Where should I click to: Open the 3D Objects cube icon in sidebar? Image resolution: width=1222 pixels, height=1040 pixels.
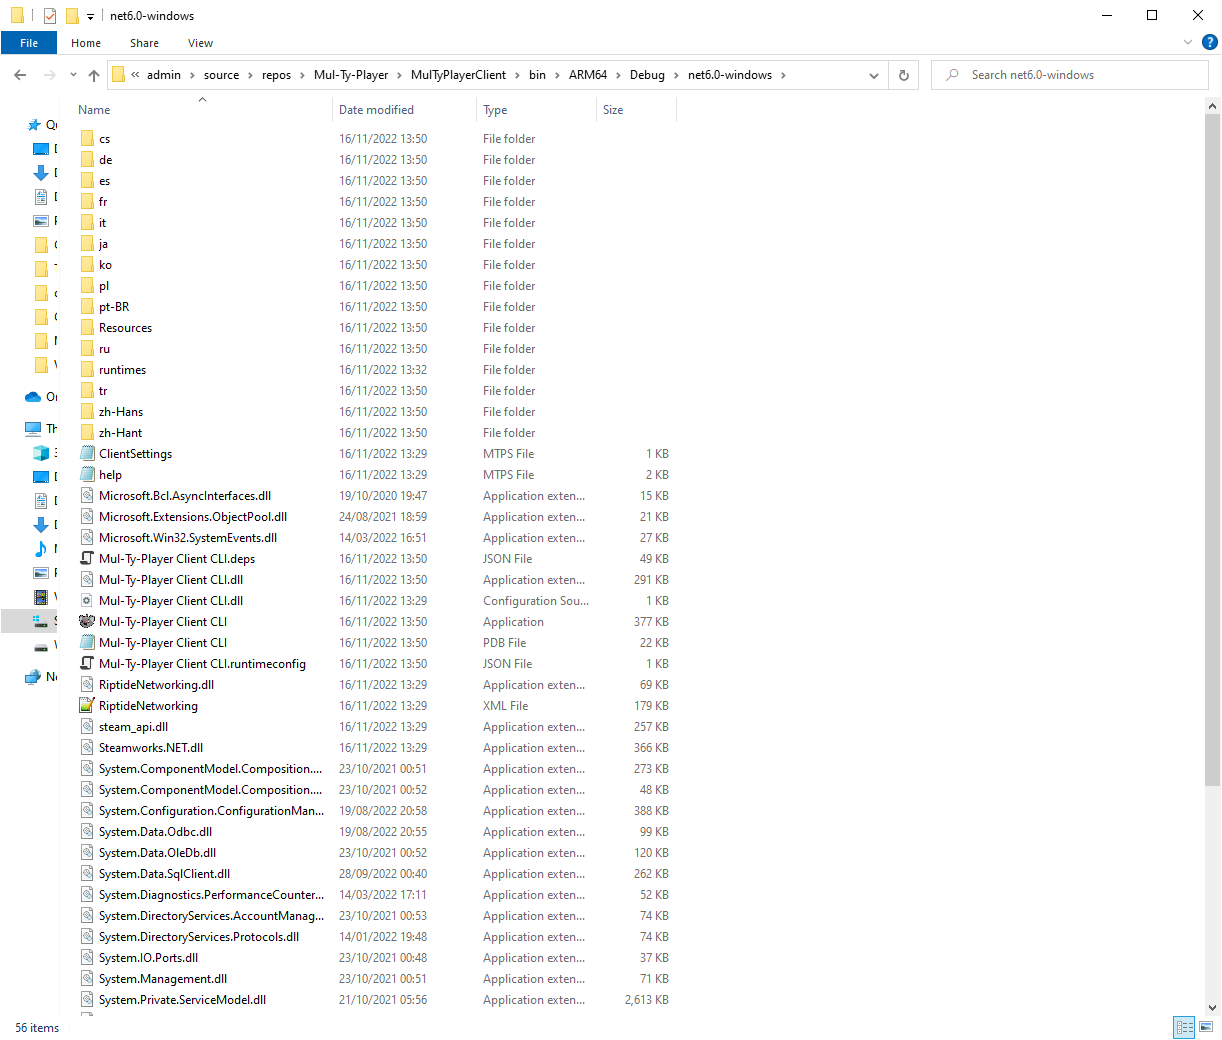click(x=41, y=453)
